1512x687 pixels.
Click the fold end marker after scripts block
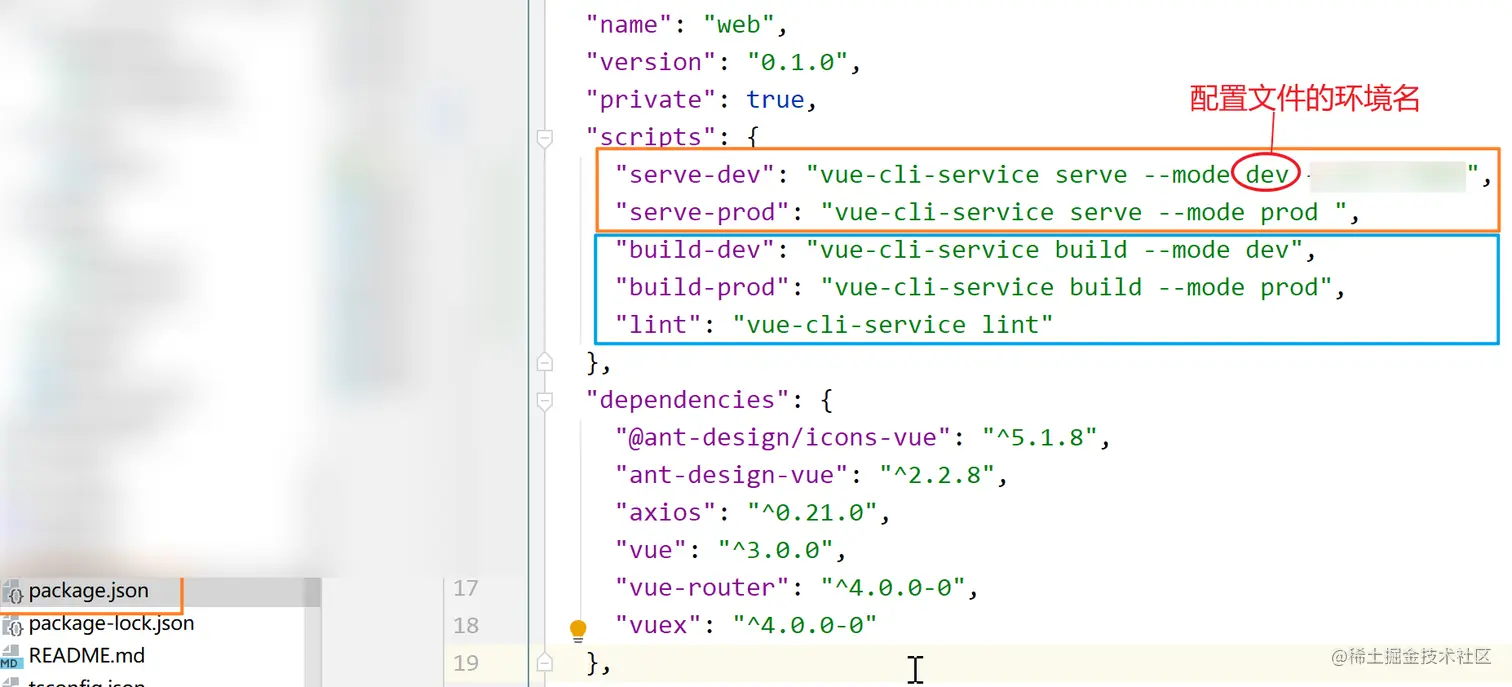tap(544, 361)
